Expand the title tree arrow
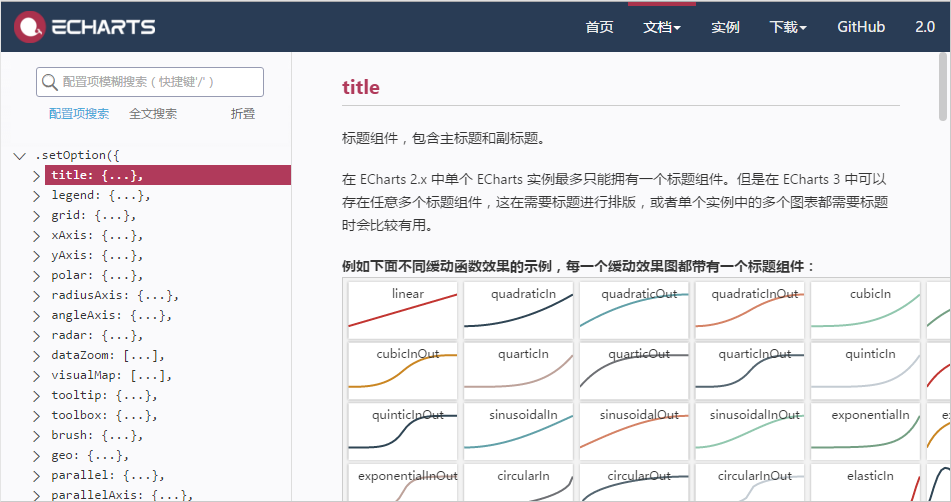Image resolution: width=951 pixels, height=502 pixels. point(36,176)
